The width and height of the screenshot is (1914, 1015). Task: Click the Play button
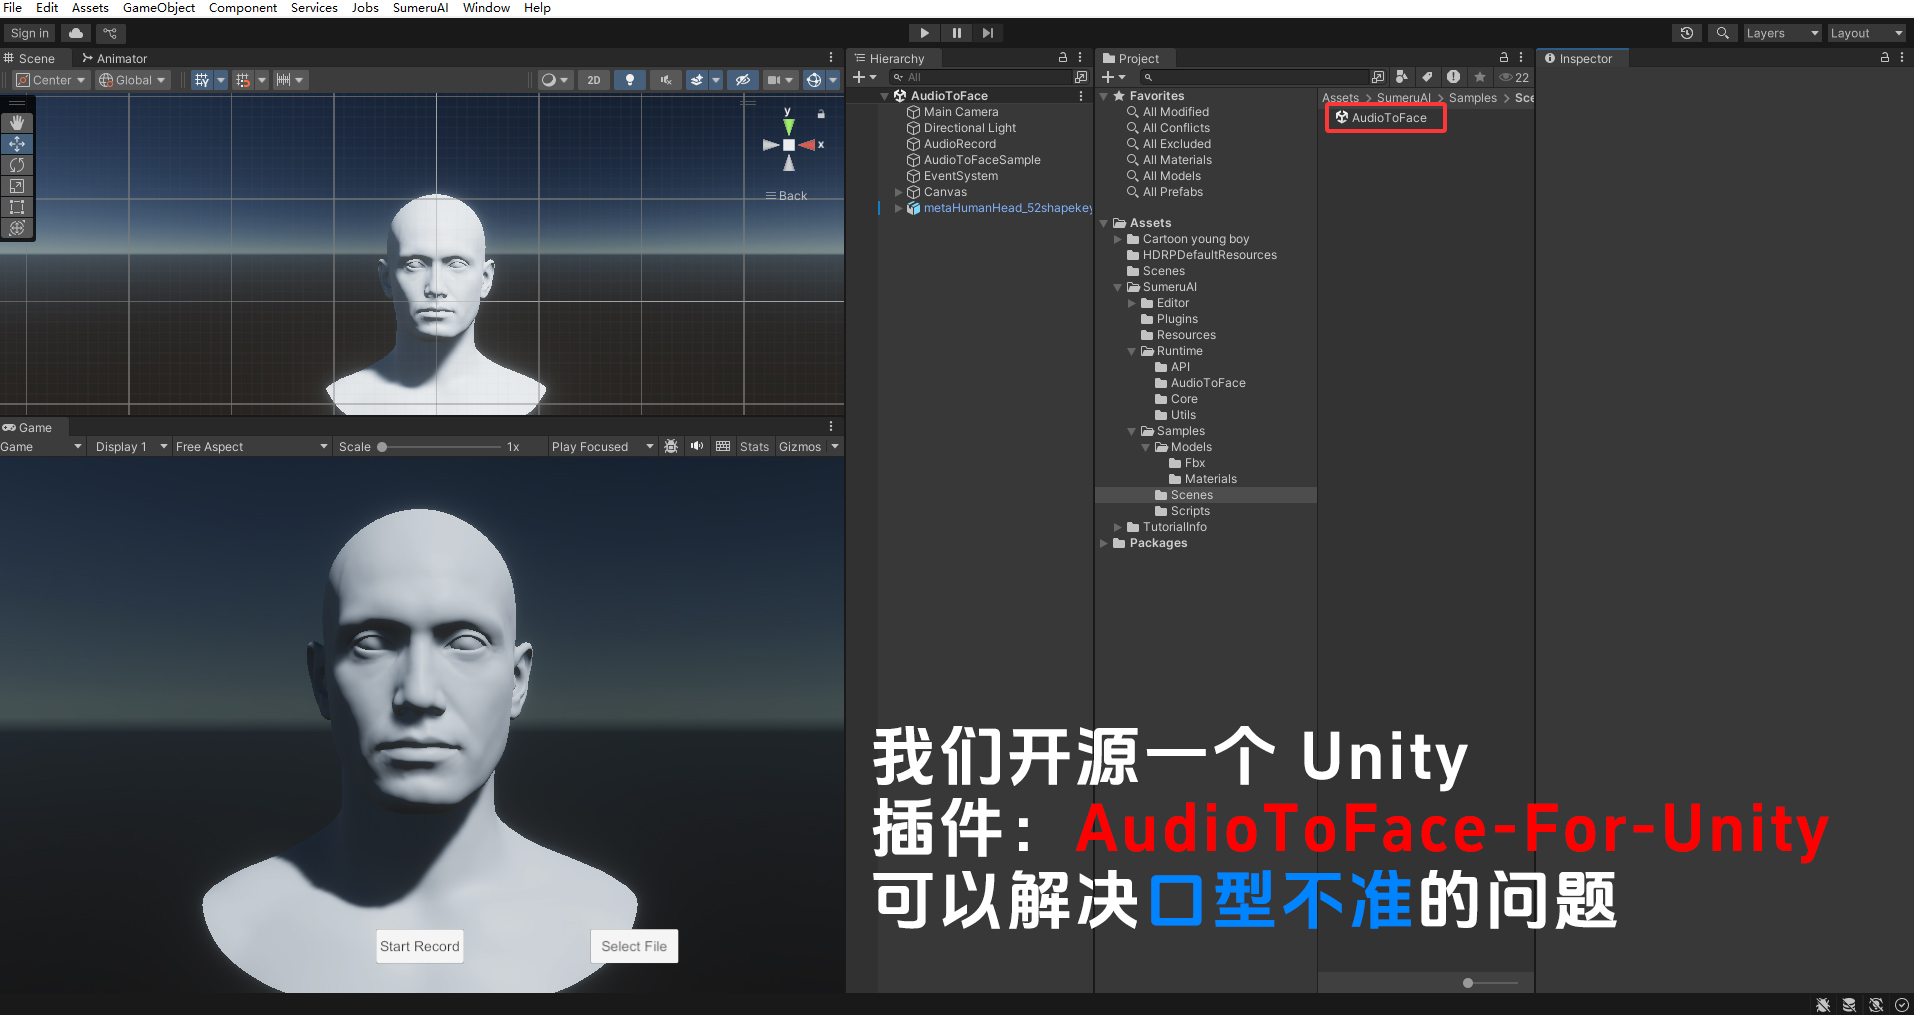click(x=925, y=33)
